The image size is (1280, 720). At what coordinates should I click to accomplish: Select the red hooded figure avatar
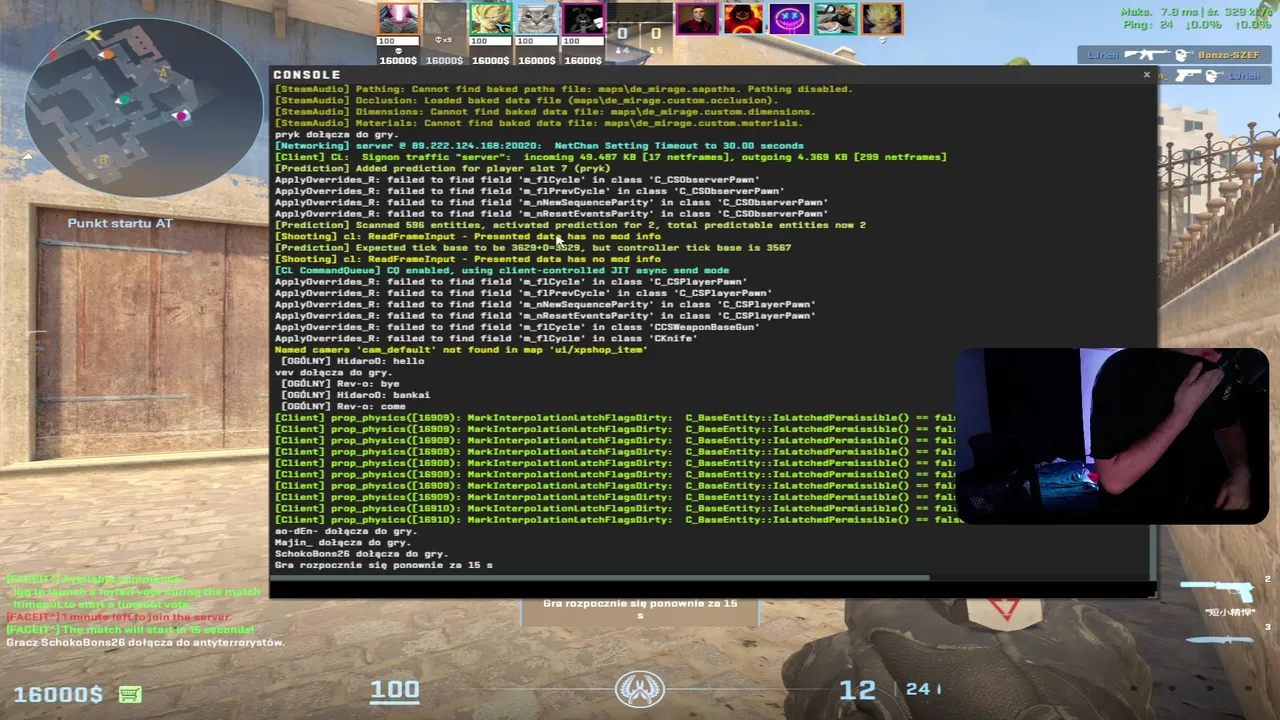click(x=742, y=19)
